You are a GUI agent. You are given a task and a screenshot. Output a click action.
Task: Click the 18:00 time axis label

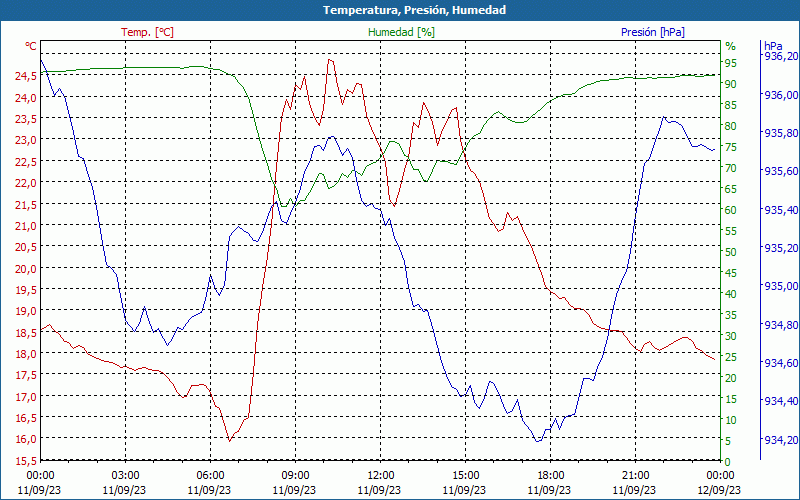[550, 476]
